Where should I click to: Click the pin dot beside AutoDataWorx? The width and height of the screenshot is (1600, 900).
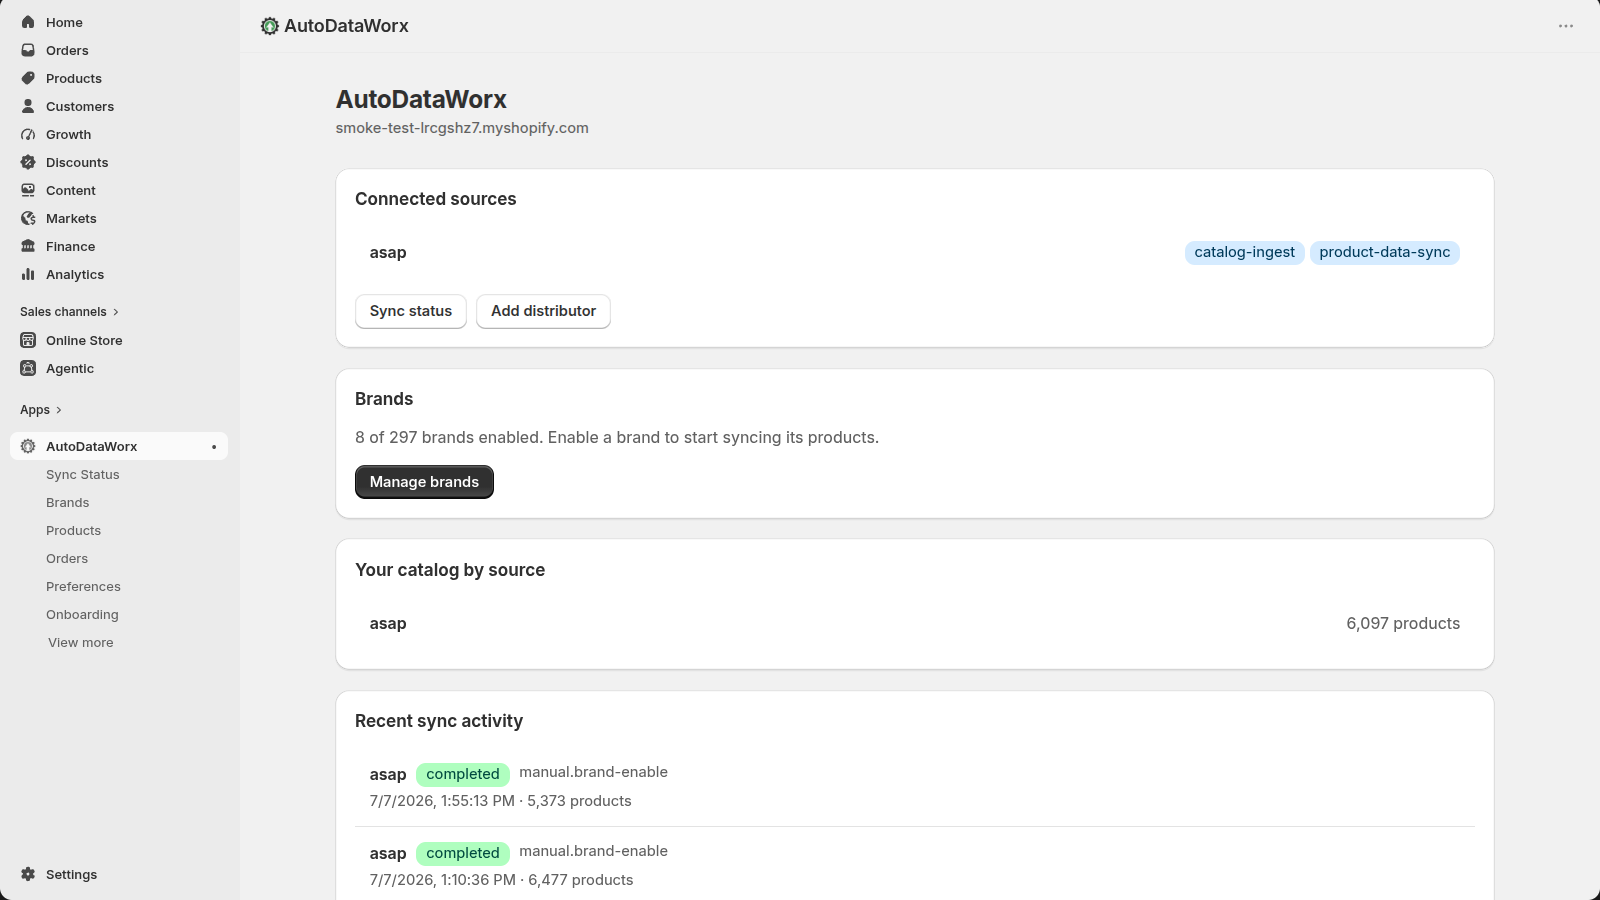pos(214,447)
